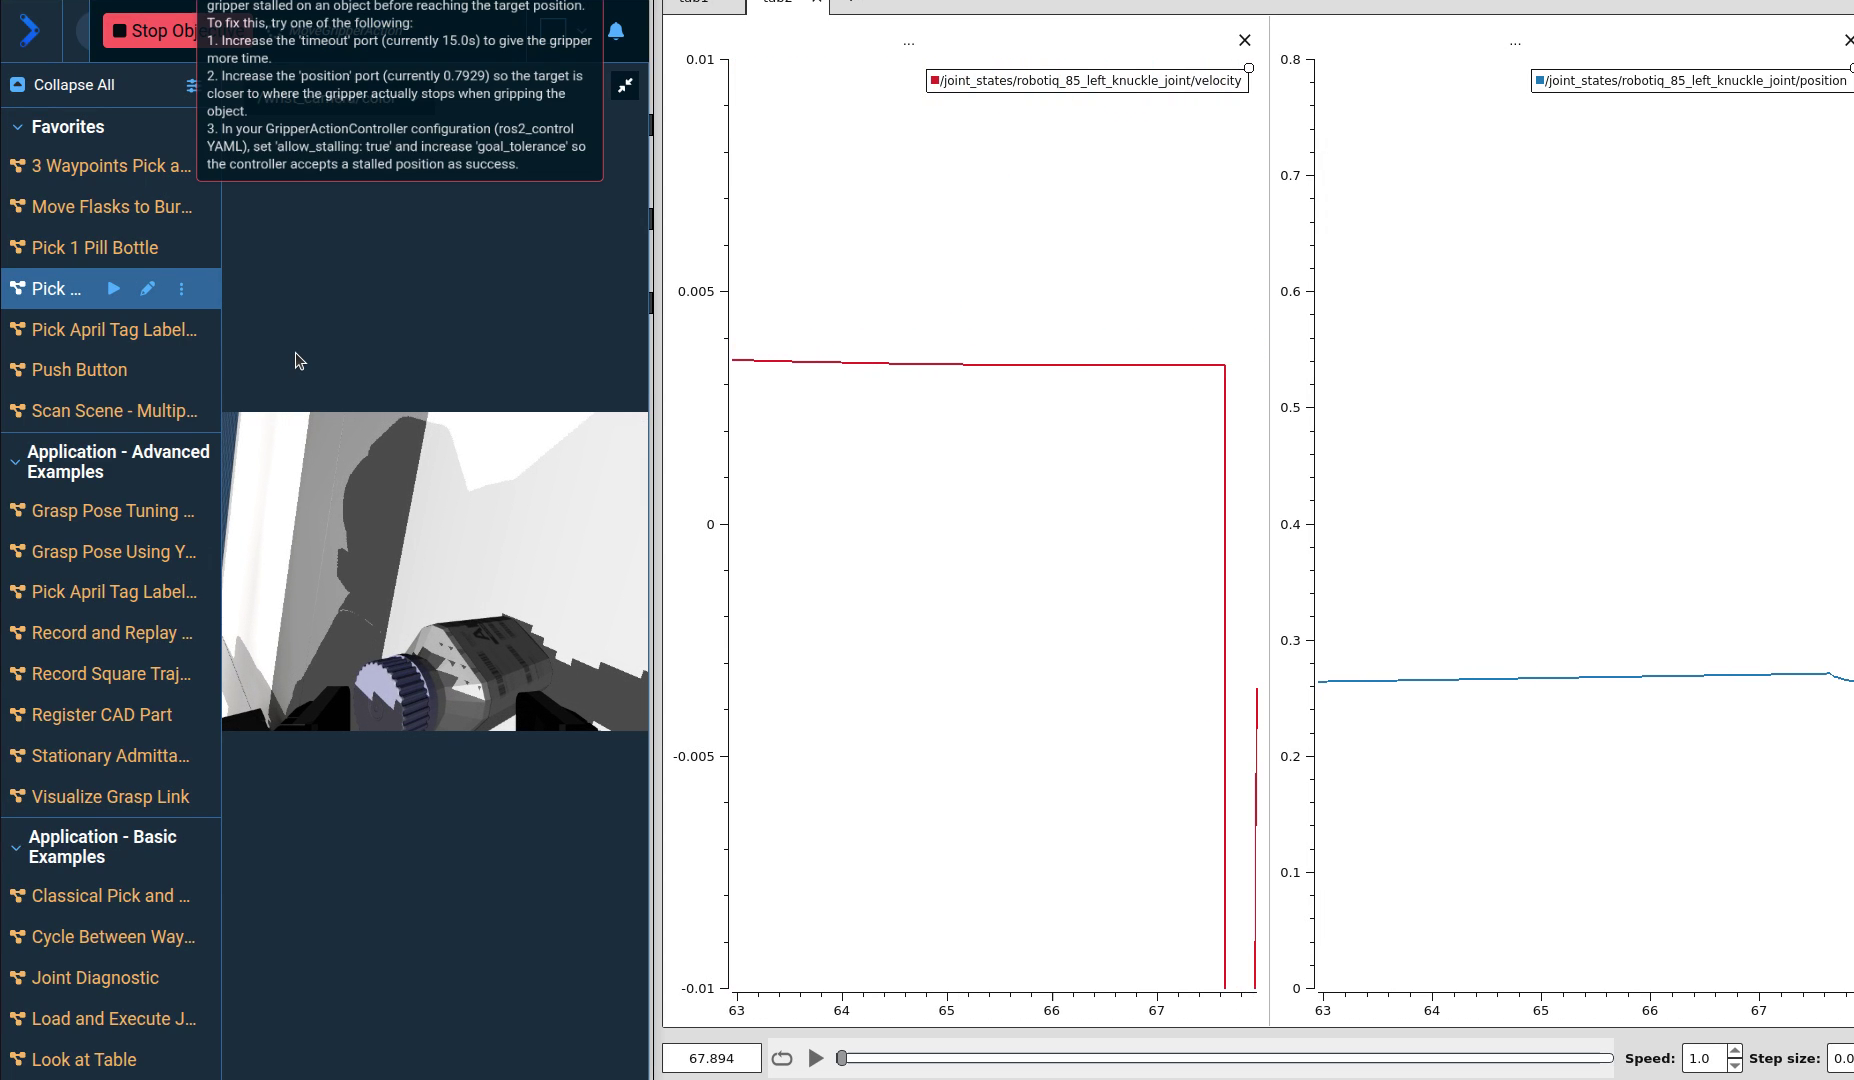Click the Collapse All icon

(x=18, y=85)
